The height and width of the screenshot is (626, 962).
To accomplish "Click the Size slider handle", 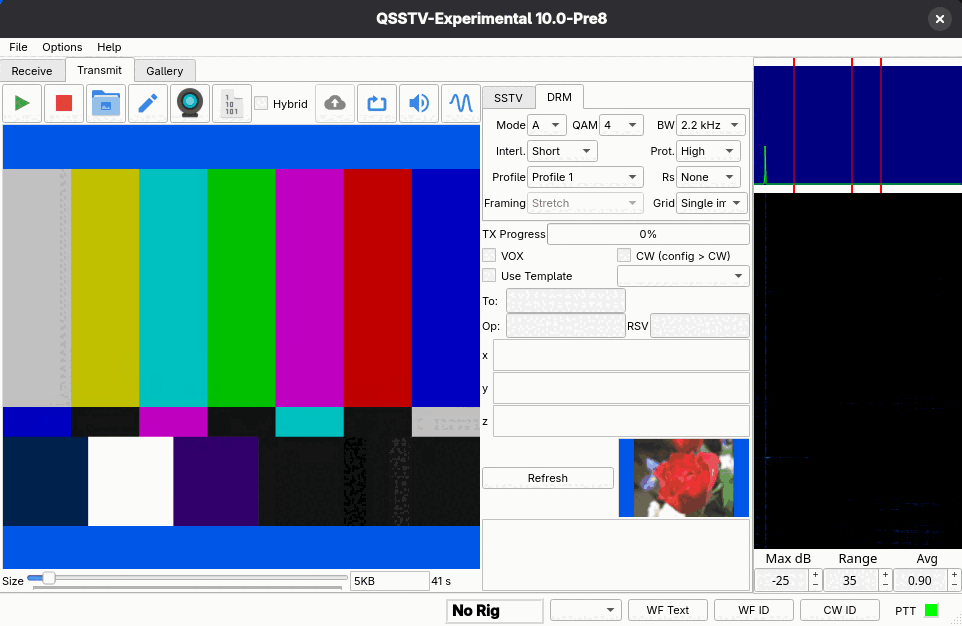I will coord(48,578).
